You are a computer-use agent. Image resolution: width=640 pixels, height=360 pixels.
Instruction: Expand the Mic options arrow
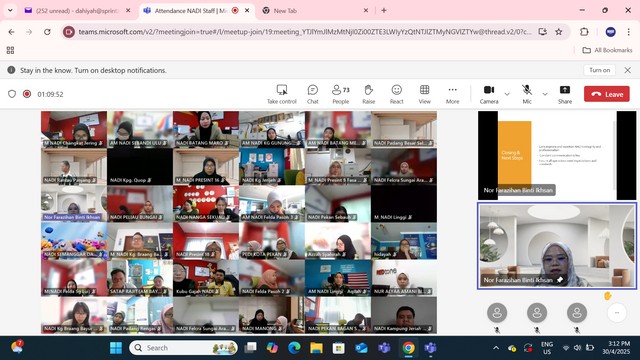point(545,94)
